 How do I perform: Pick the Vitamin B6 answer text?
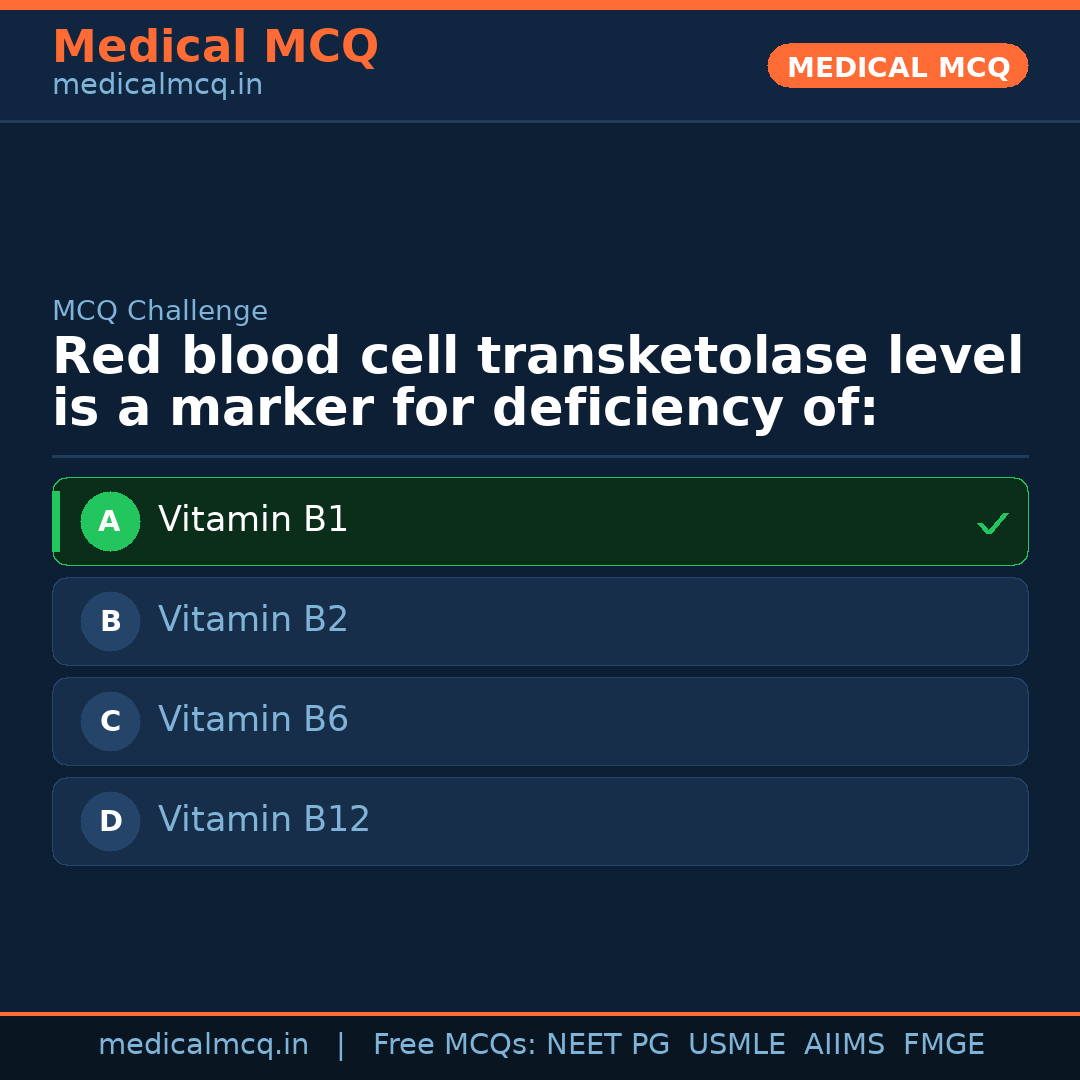point(253,720)
